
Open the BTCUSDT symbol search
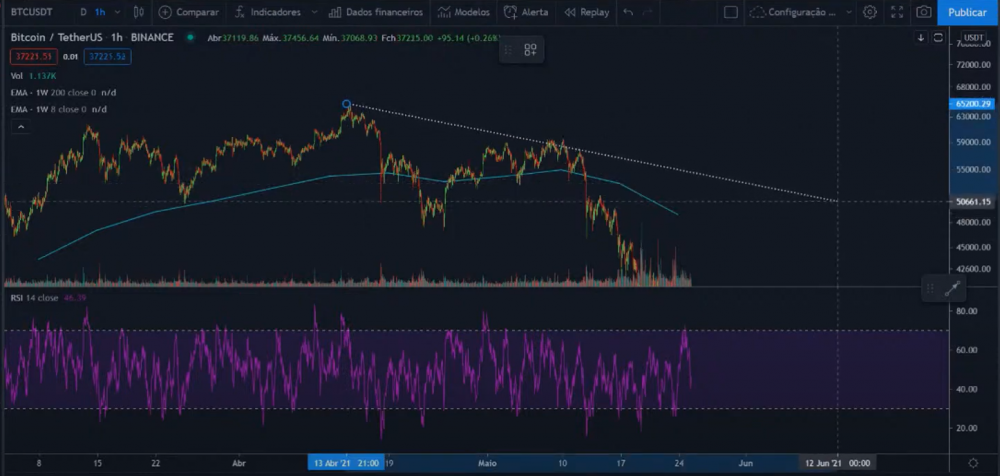(x=32, y=12)
